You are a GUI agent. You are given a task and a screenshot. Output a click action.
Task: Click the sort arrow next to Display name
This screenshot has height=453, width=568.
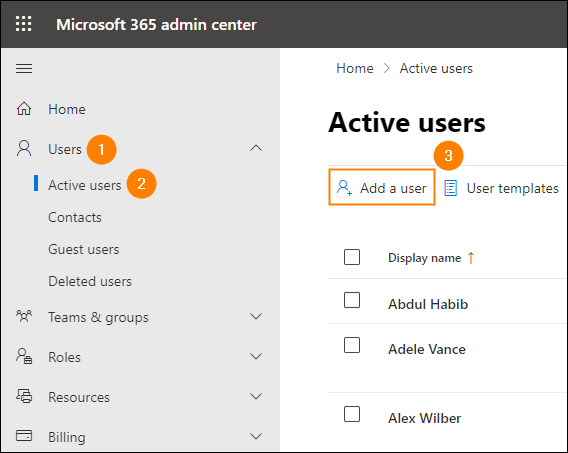[x=471, y=258]
